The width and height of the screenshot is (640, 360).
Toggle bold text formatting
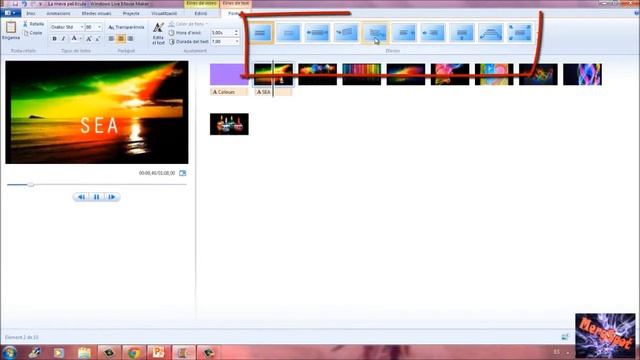pyautogui.click(x=54, y=39)
